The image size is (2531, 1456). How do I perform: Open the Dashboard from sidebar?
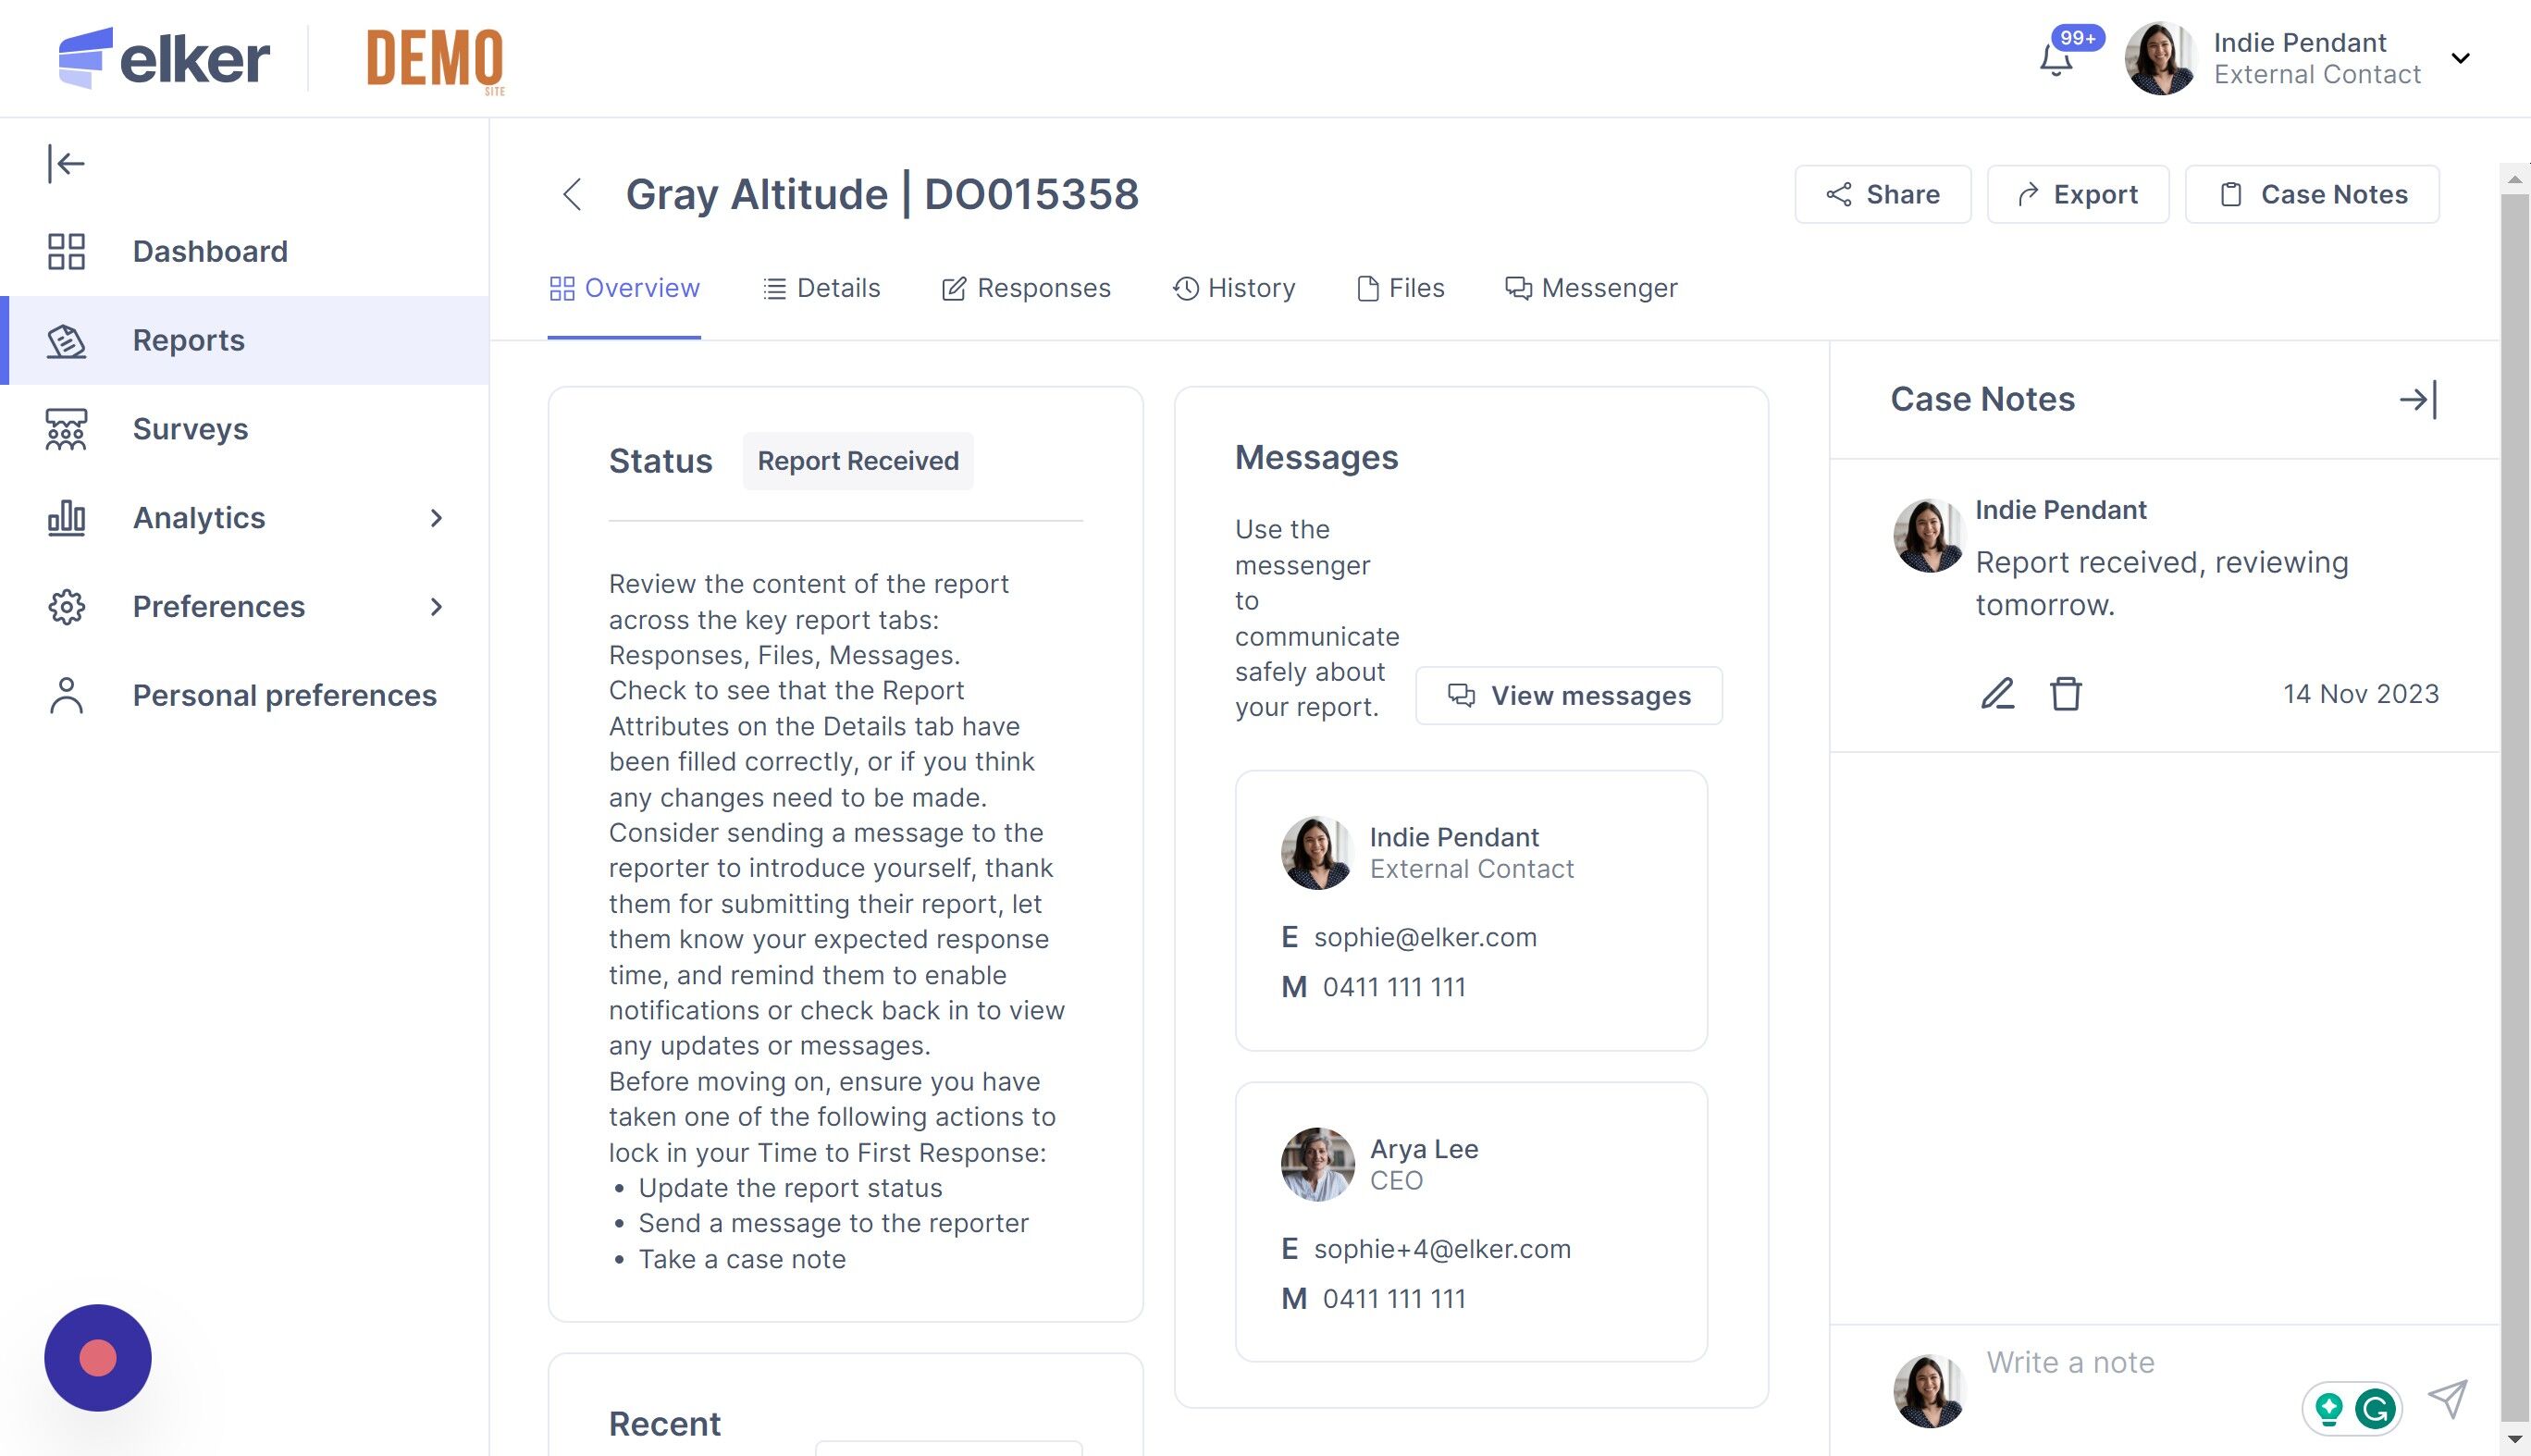pyautogui.click(x=210, y=251)
